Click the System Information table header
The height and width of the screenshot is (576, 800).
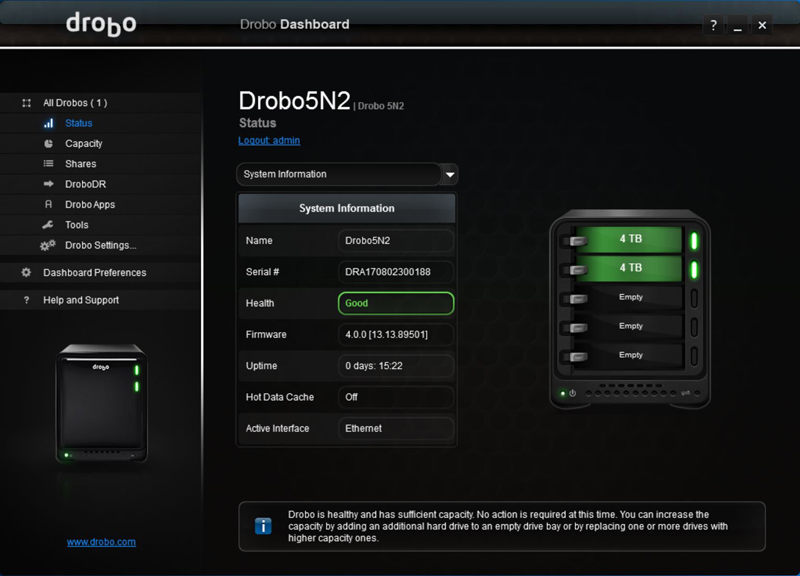(346, 208)
